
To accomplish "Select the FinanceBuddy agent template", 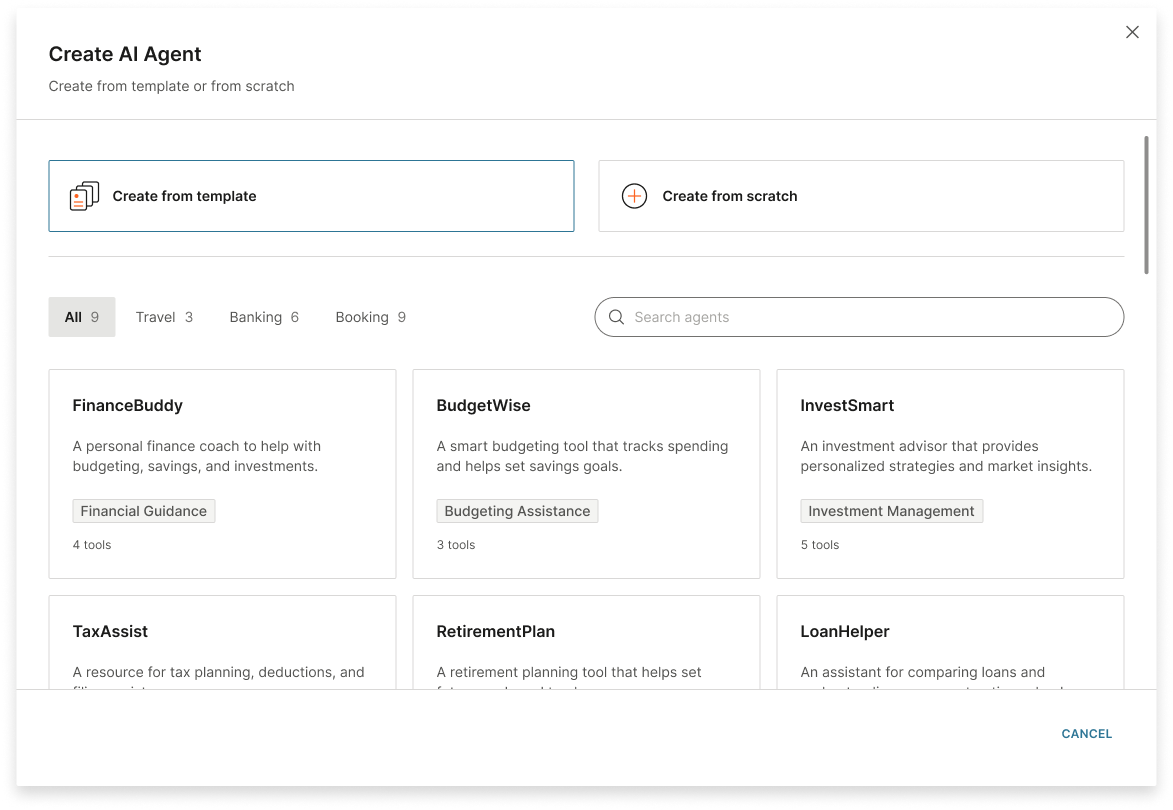I will coord(222,473).
